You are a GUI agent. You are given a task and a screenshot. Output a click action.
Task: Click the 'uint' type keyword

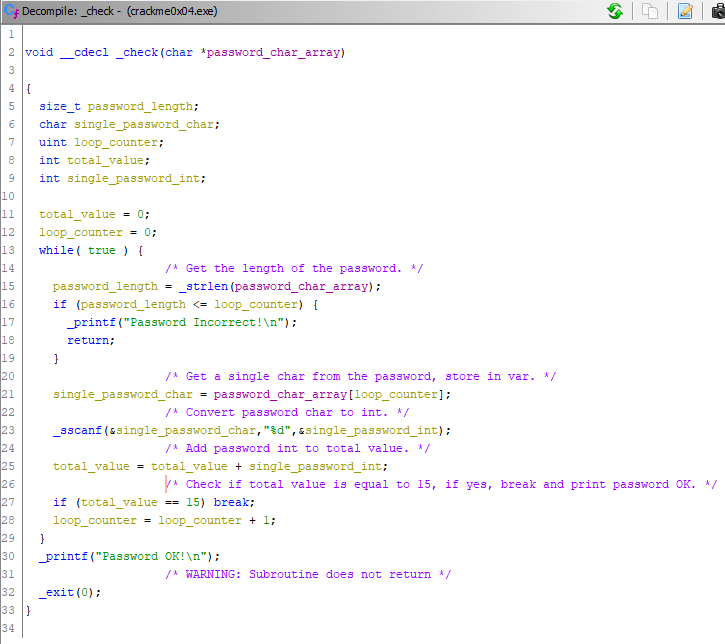tap(53, 142)
